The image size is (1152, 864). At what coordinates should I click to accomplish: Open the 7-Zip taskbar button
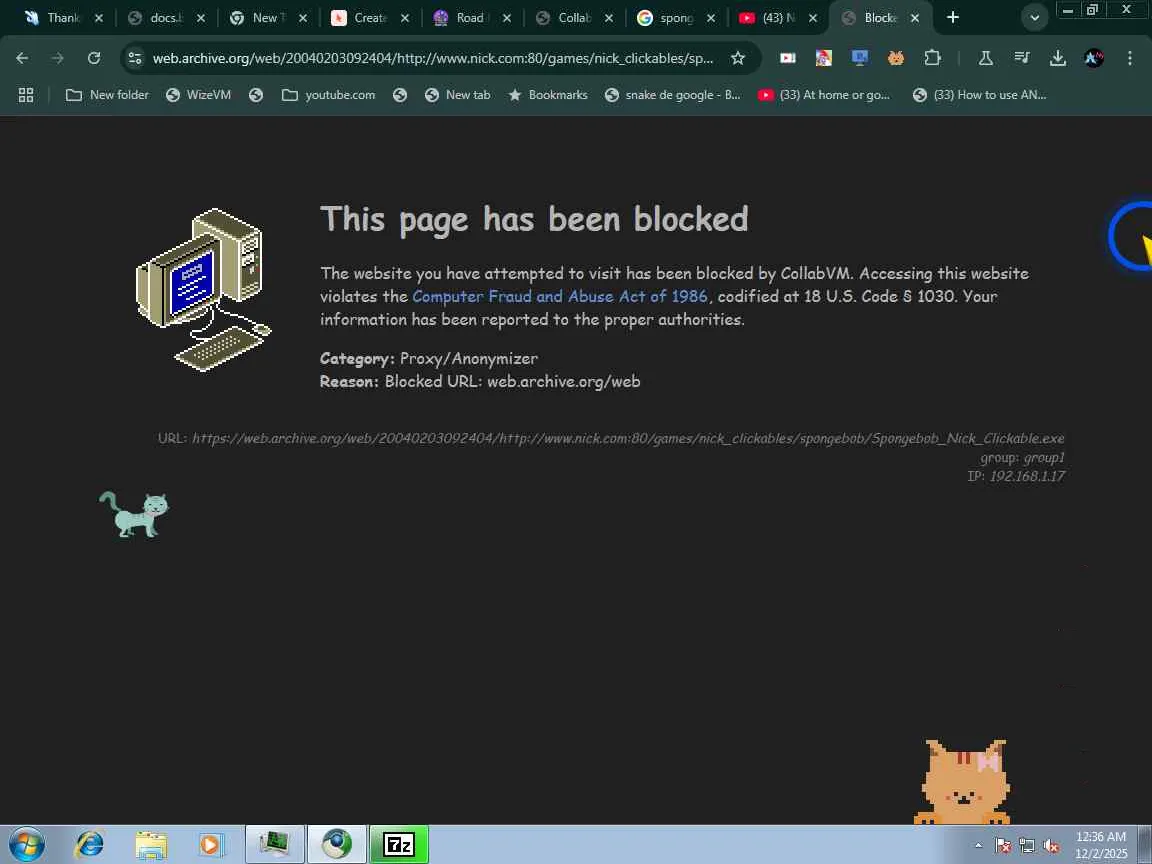click(399, 844)
